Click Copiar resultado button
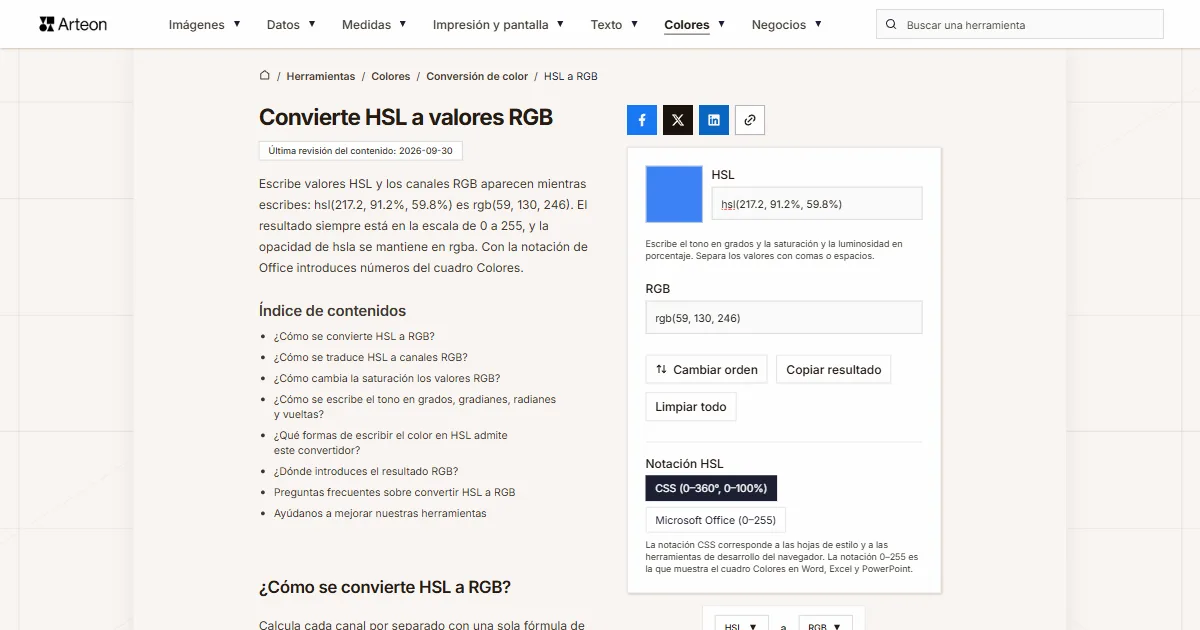 tap(834, 369)
